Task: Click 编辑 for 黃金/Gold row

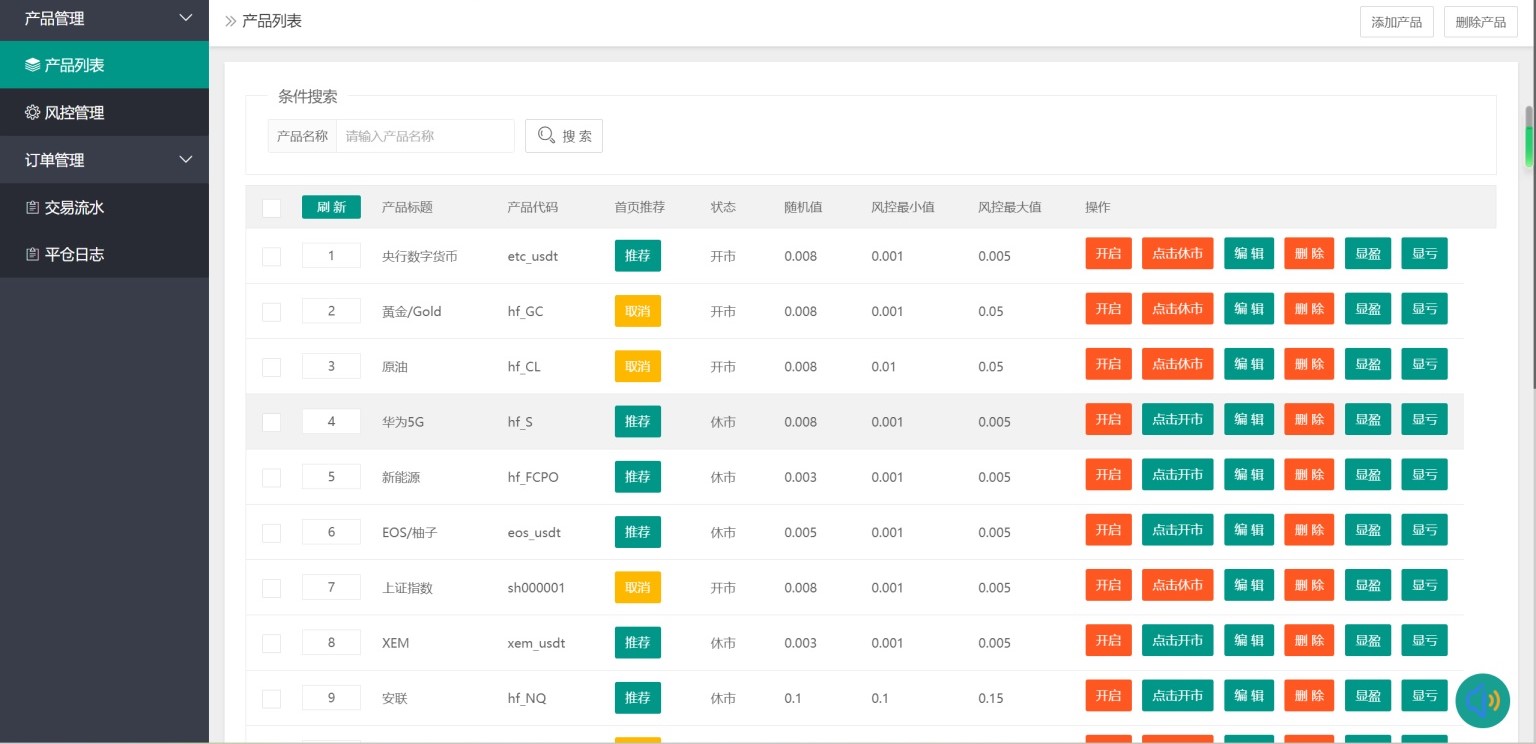Action: tap(1249, 309)
